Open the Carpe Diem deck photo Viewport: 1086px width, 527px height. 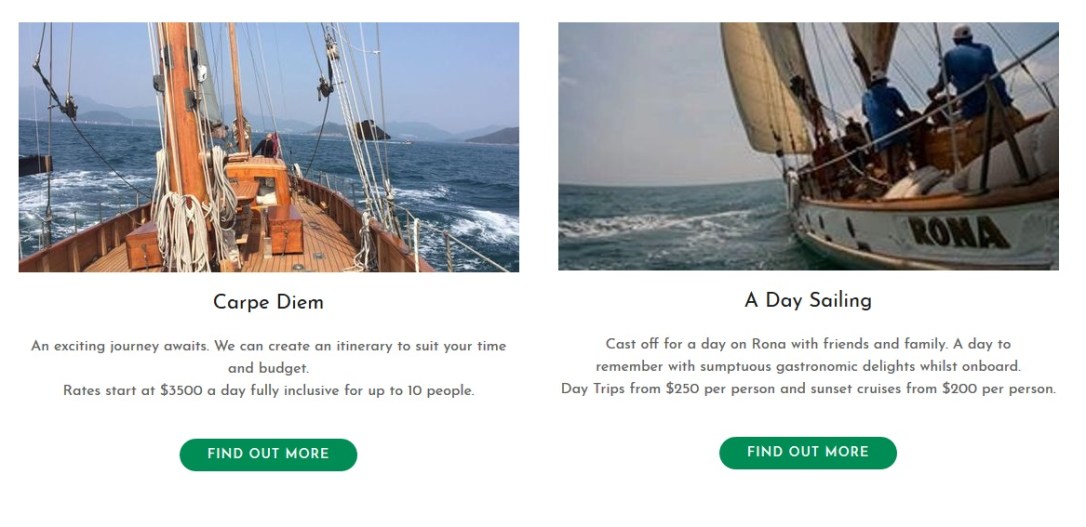(x=269, y=147)
